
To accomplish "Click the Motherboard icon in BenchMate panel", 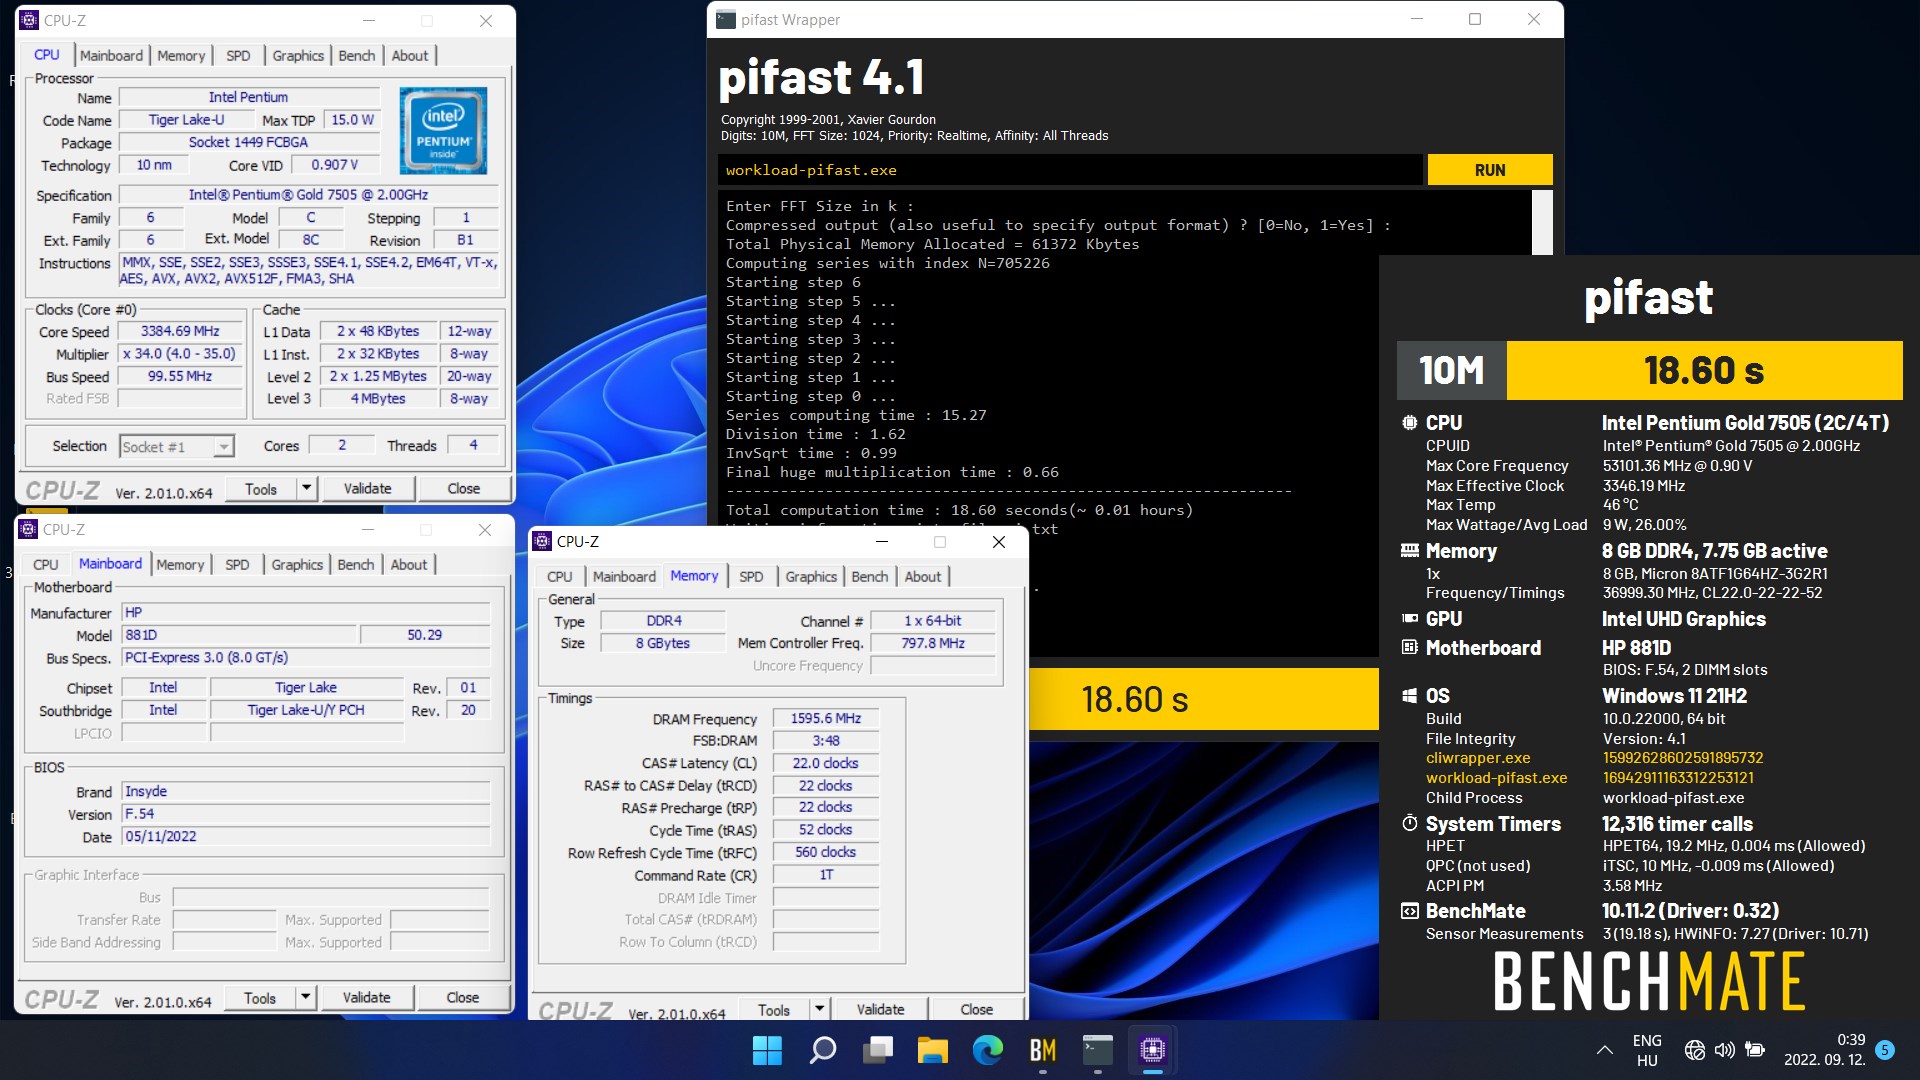I will [1409, 648].
